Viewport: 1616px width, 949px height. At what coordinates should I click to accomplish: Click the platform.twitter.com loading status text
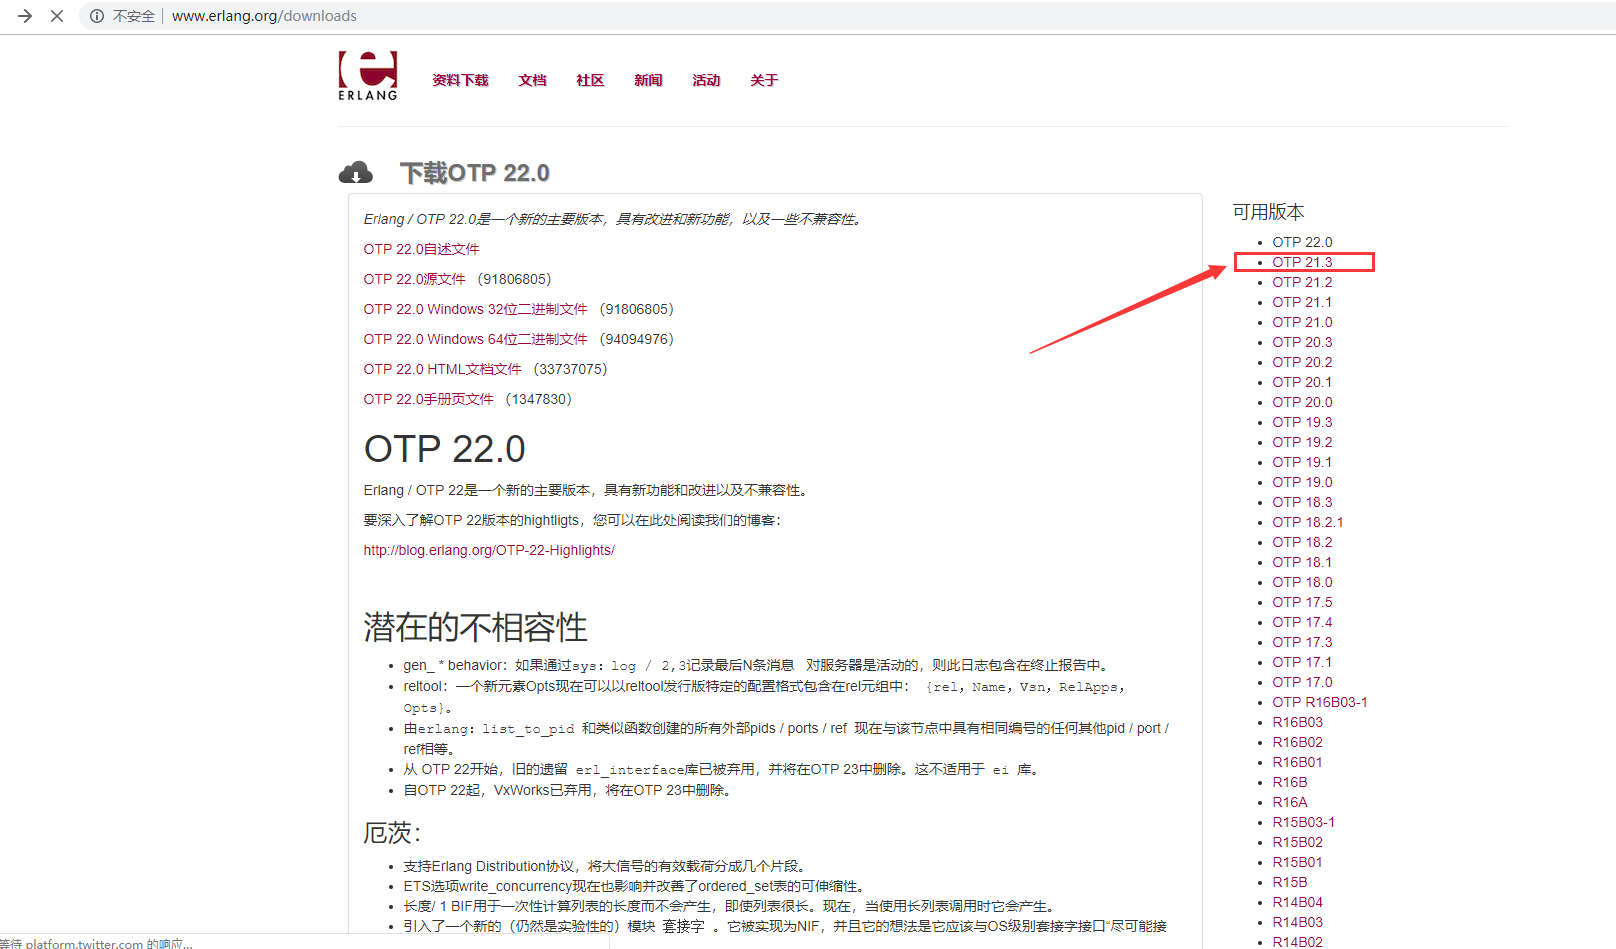click(96, 943)
